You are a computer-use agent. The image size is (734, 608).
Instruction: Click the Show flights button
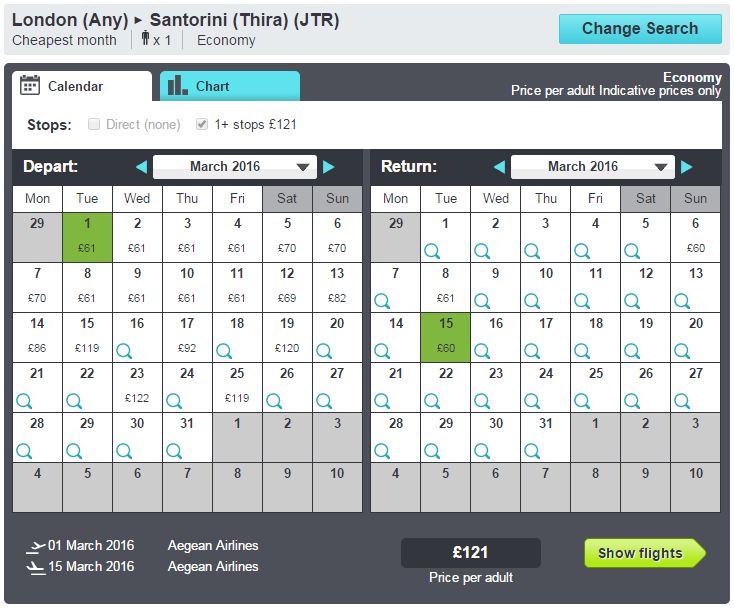pyautogui.click(x=644, y=553)
